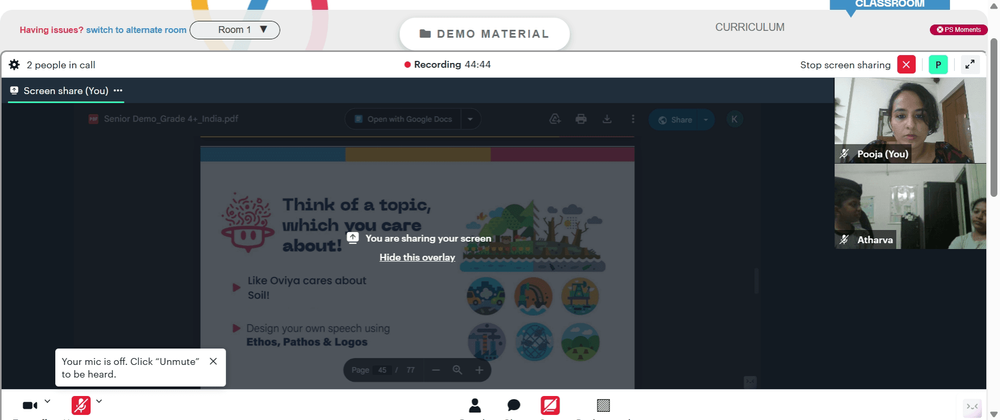Click the Recording 44:44 indicator

pos(448,64)
